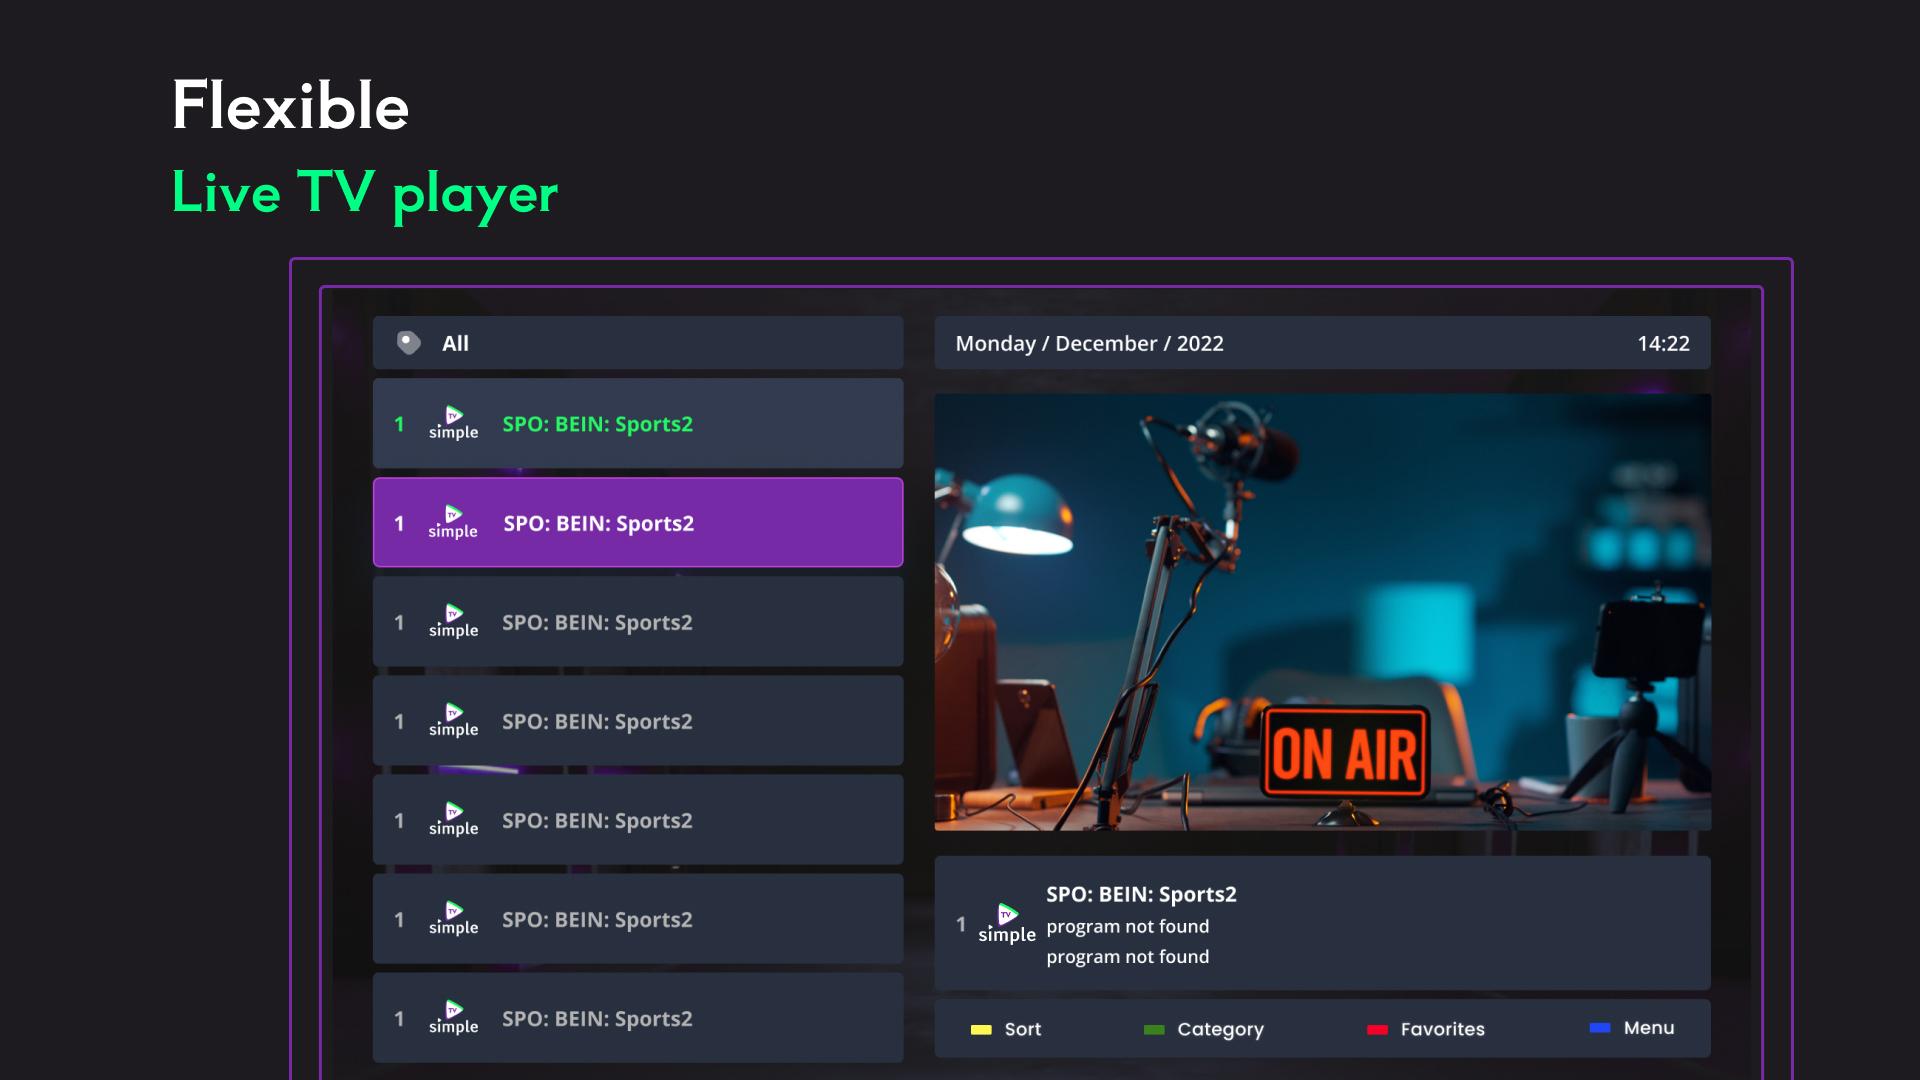Click the Simple TV logo in green row

[453, 423]
